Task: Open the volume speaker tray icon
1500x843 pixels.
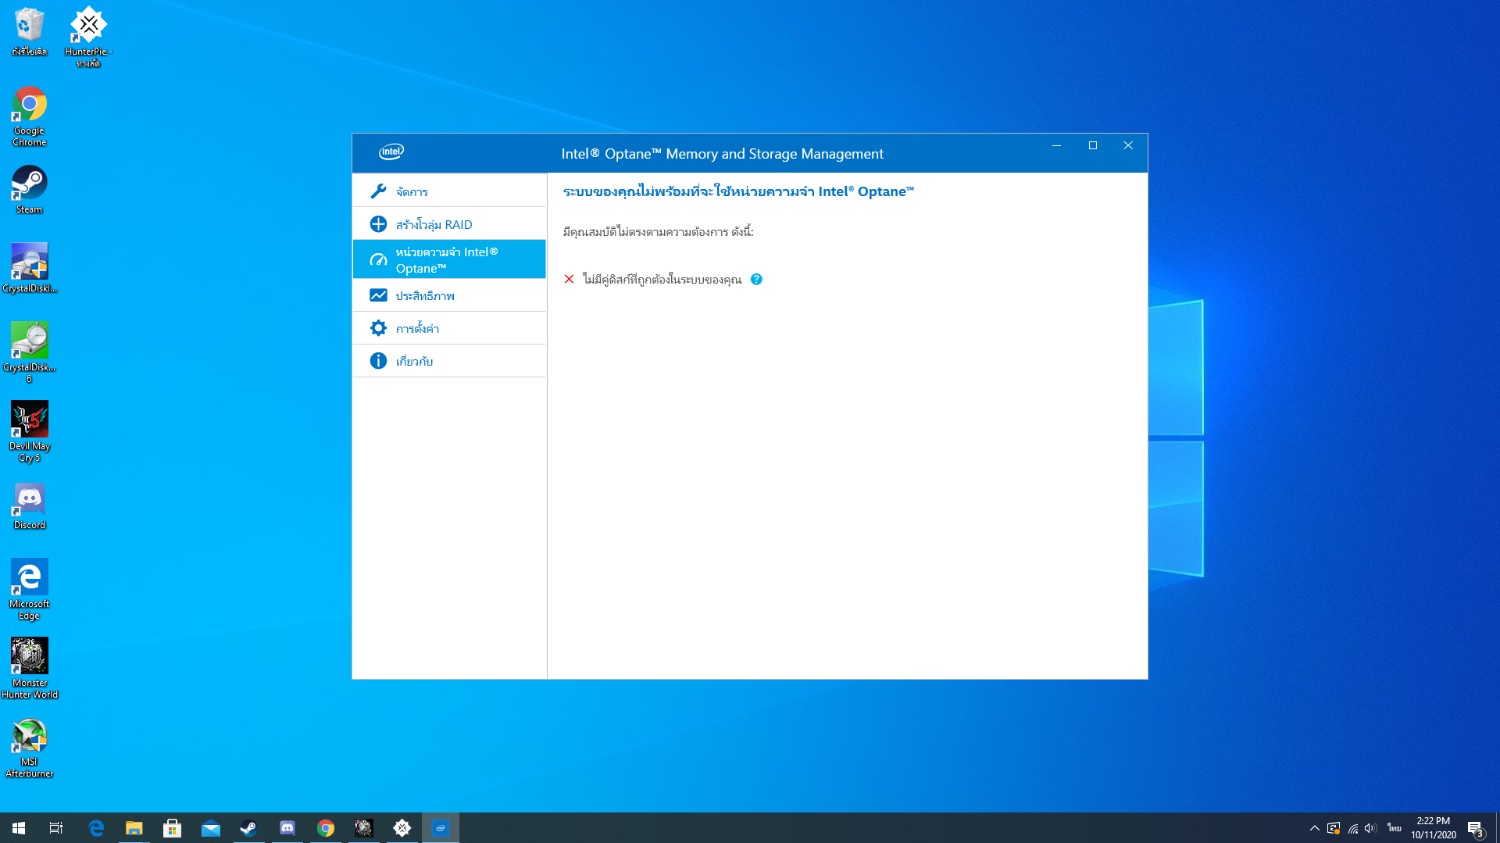Action: tap(1370, 828)
